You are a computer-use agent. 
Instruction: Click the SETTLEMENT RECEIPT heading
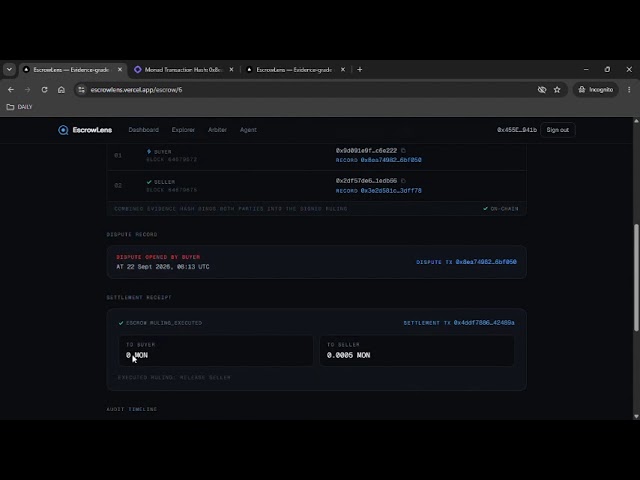pyautogui.click(x=139, y=298)
